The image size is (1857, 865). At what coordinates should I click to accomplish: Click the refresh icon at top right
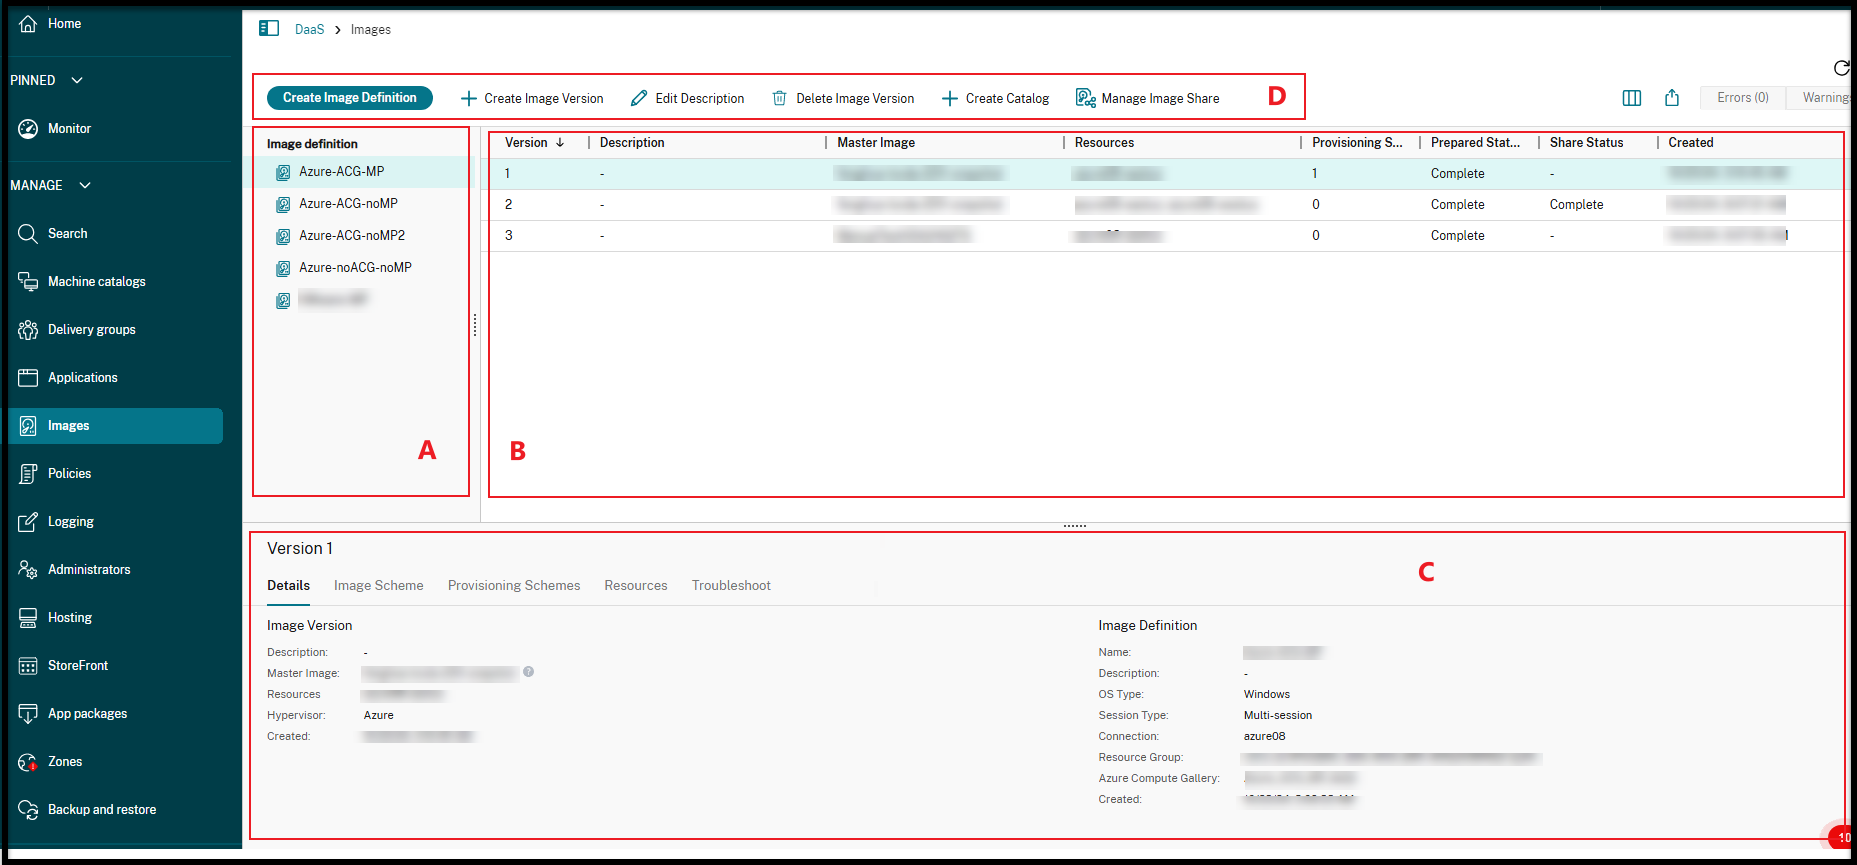[x=1841, y=67]
